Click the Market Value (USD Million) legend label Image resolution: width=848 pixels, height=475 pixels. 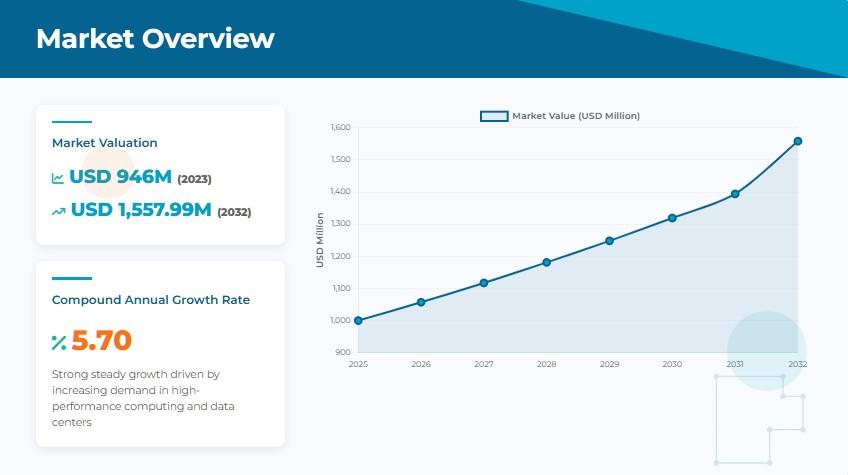click(x=576, y=116)
